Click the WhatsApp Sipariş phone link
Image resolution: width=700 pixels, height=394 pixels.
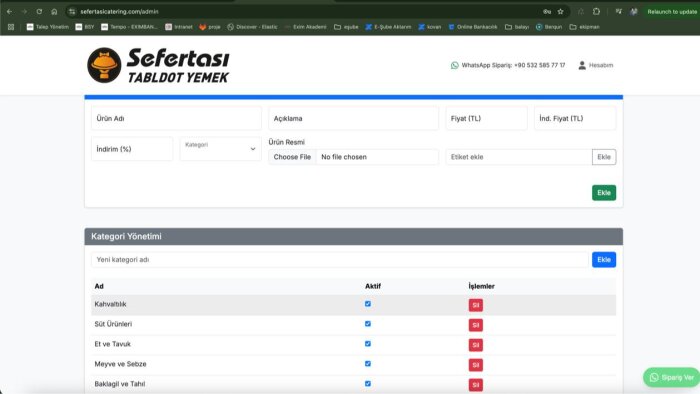508,65
